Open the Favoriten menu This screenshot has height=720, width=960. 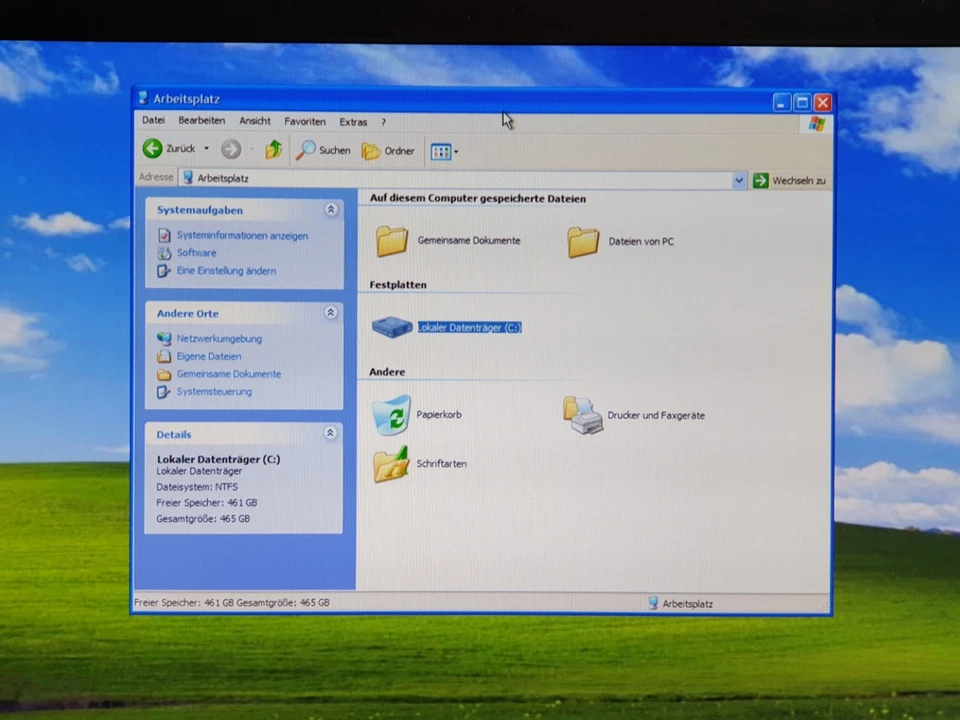pyautogui.click(x=305, y=122)
